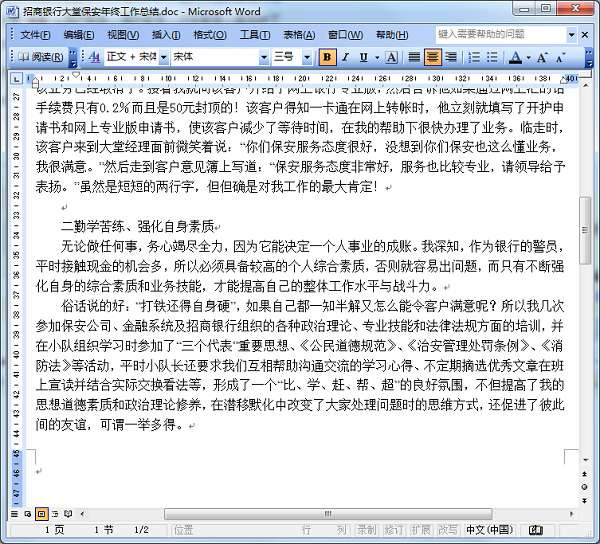The width and height of the screenshot is (600, 544).
Task: Open the 帮助(H) menu
Action: [392, 35]
